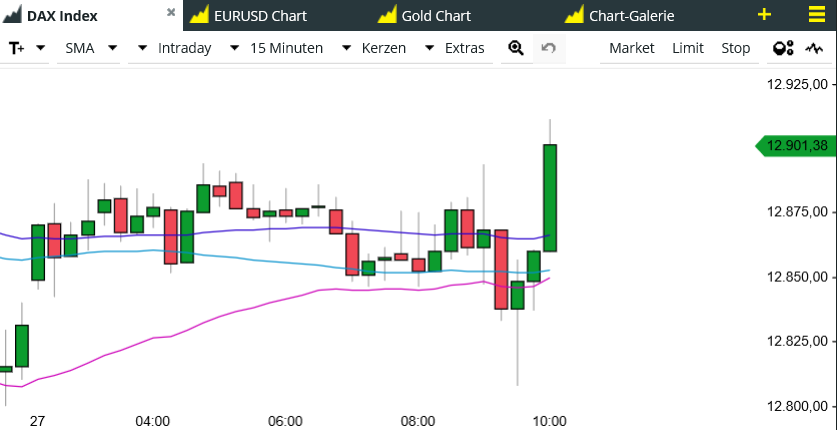Click the chart icon on the DAX Index tab
The height and width of the screenshot is (430, 837).
(x=13, y=15)
